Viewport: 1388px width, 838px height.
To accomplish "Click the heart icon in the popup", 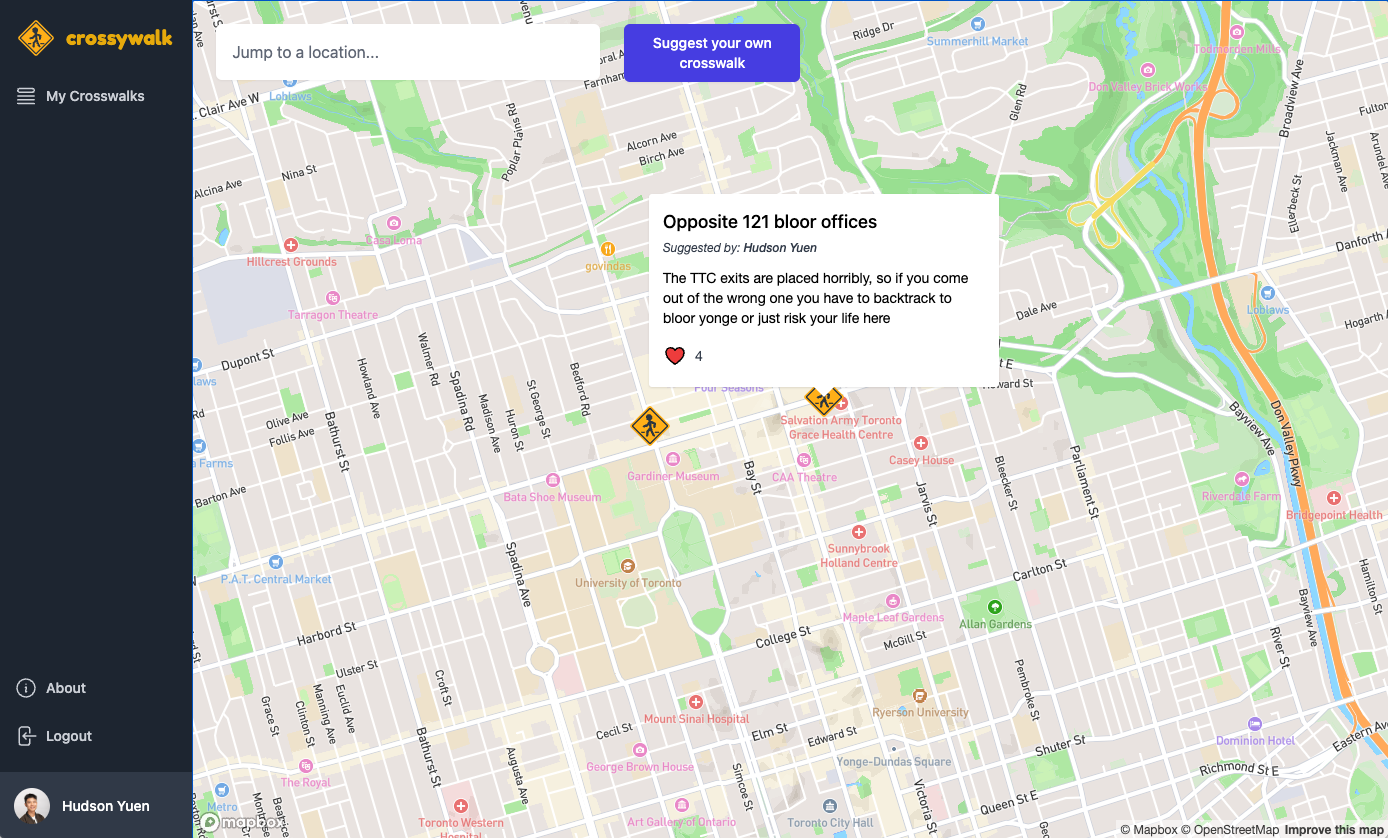I will (x=675, y=355).
